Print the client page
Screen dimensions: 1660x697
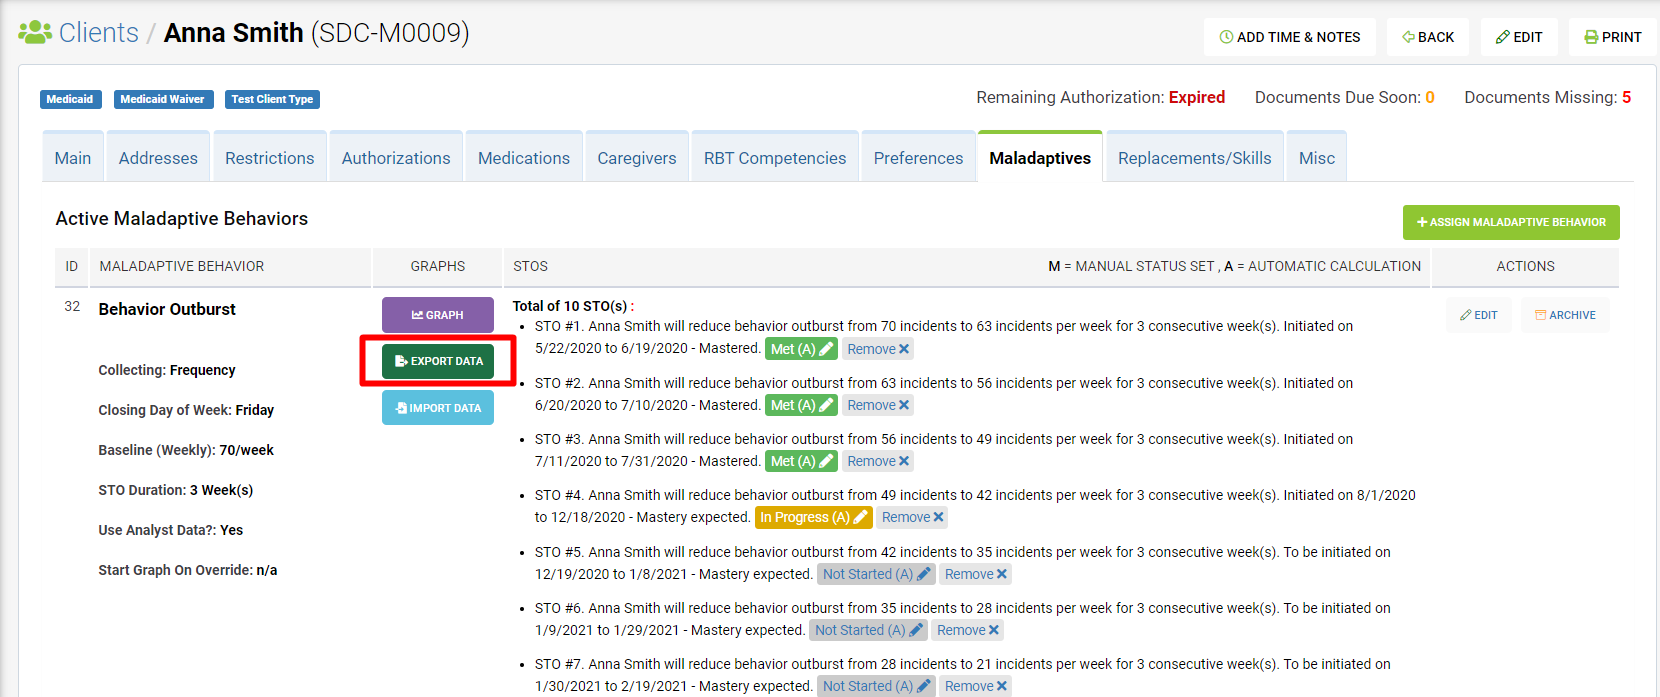(1612, 37)
